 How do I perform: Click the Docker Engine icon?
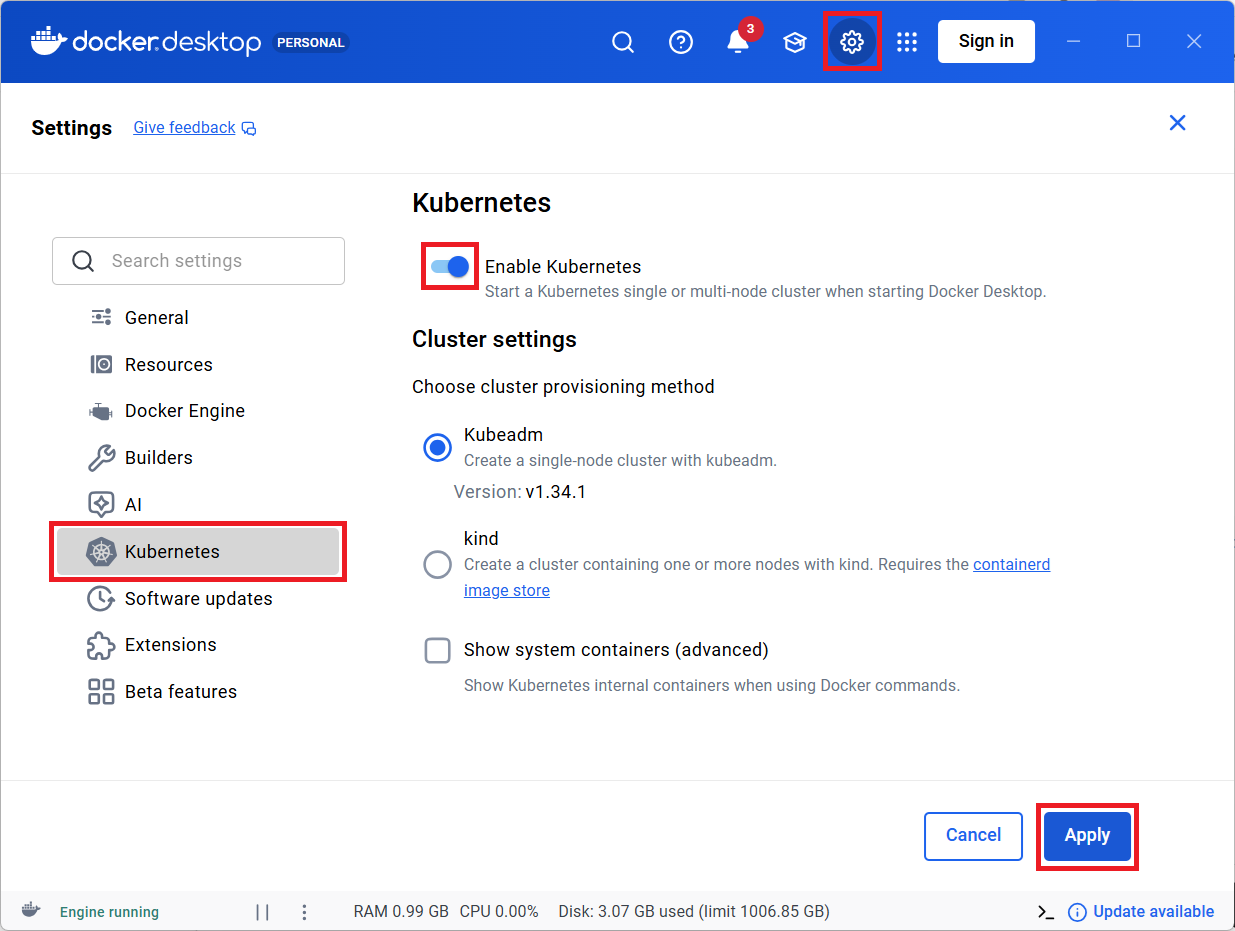tap(101, 411)
